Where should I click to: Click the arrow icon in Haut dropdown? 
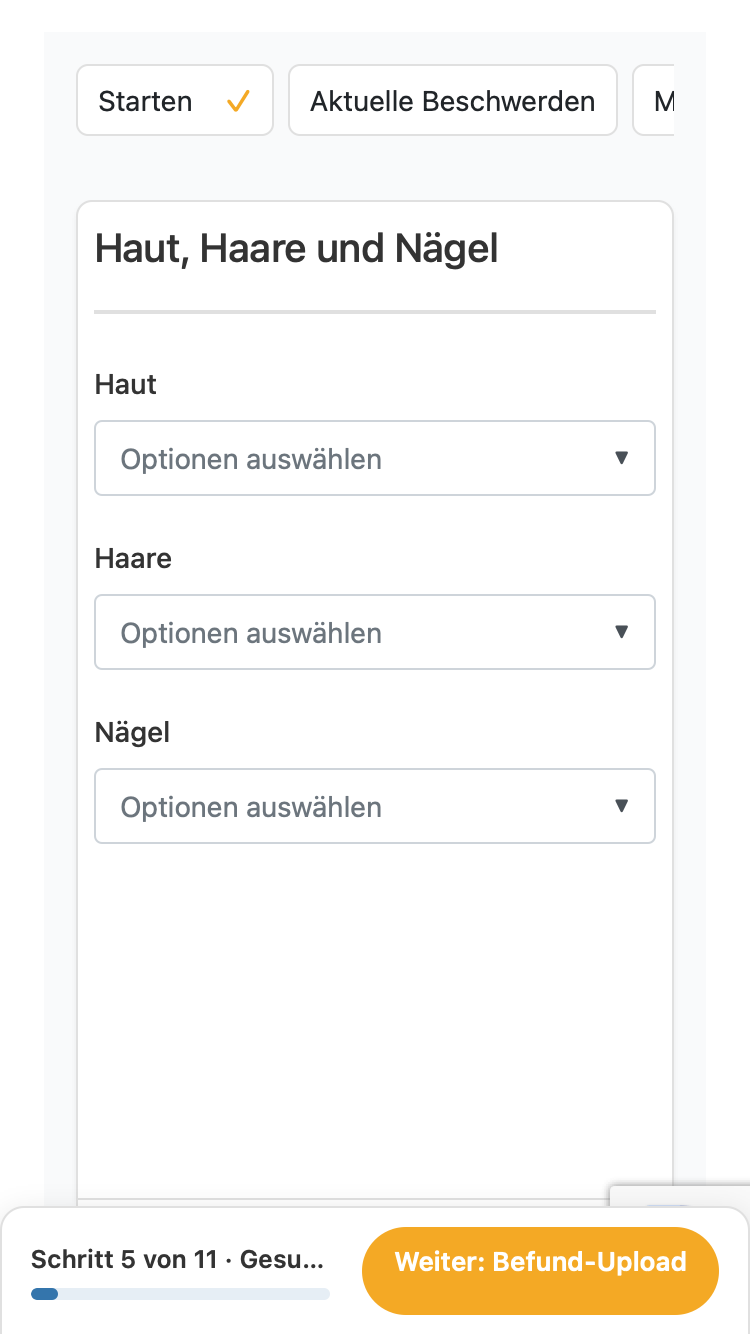(x=621, y=458)
